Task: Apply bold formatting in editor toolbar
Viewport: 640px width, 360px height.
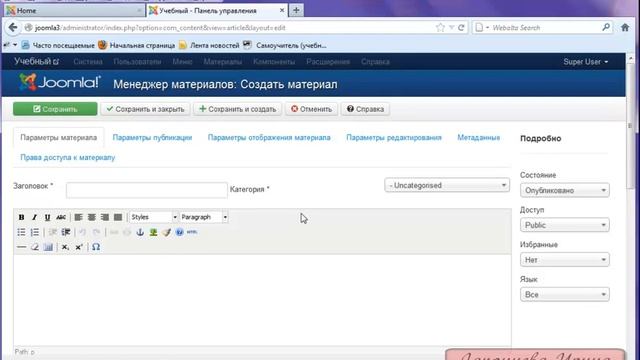Action: (21, 217)
